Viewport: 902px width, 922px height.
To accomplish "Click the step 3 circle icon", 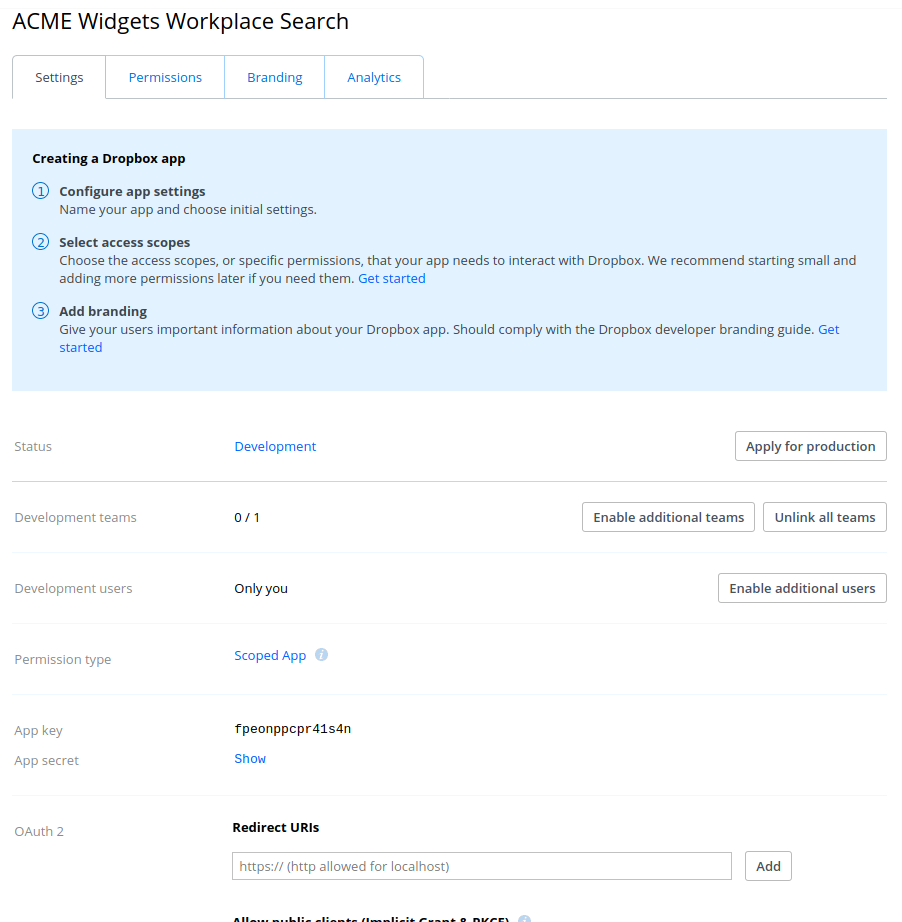I will pyautogui.click(x=41, y=311).
